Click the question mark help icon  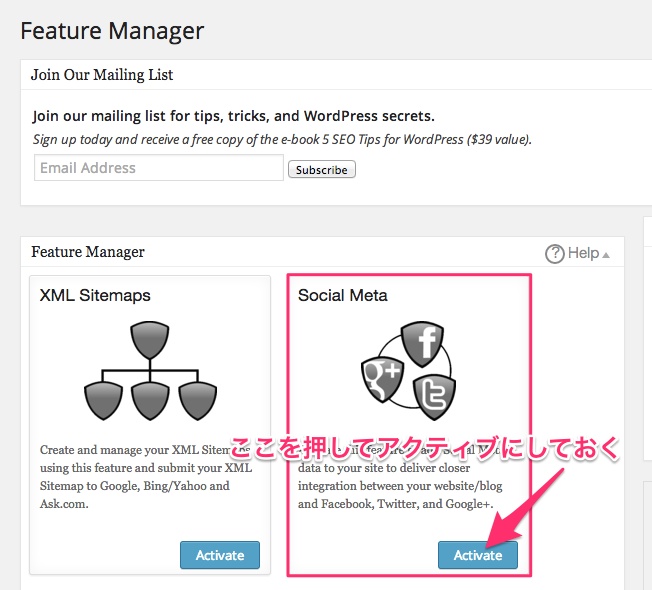pos(555,254)
